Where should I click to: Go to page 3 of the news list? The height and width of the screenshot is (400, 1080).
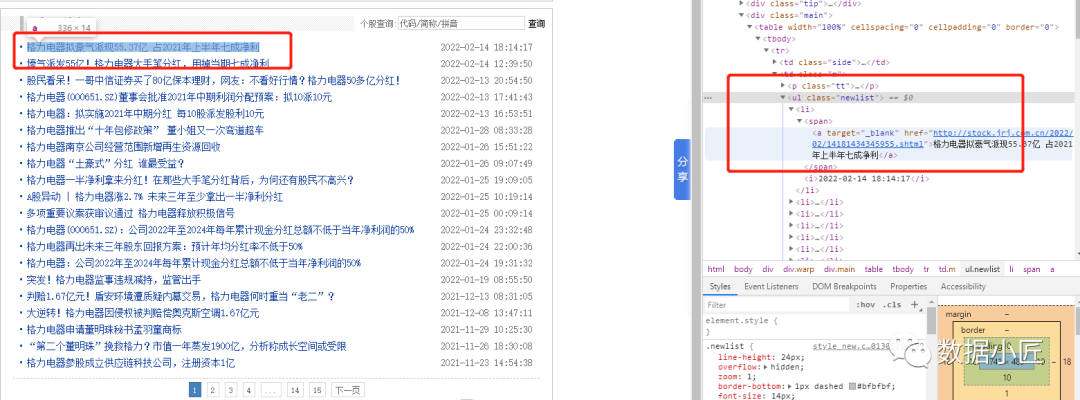tap(230, 390)
